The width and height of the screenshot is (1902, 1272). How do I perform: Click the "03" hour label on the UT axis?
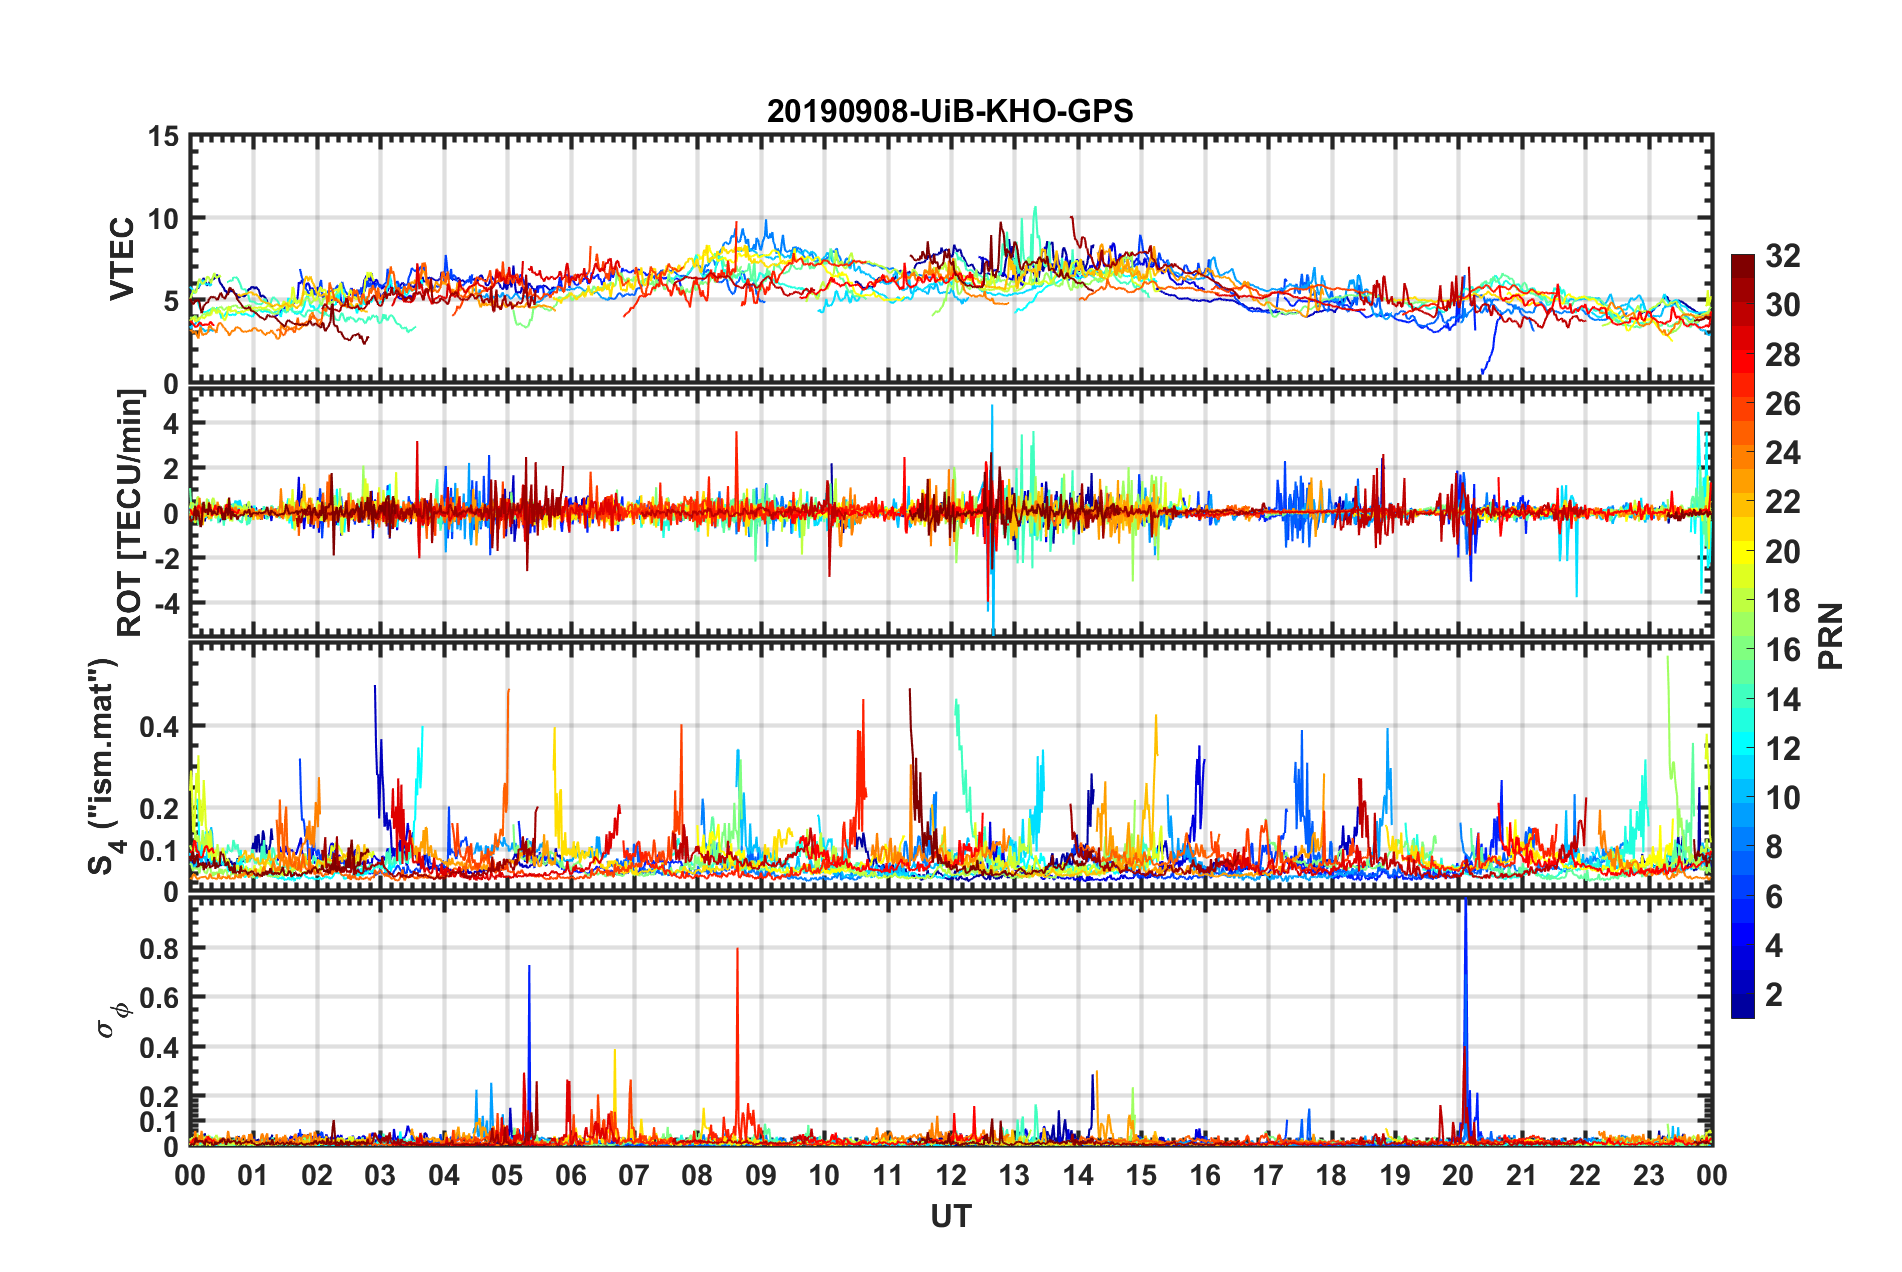pyautogui.click(x=380, y=1175)
